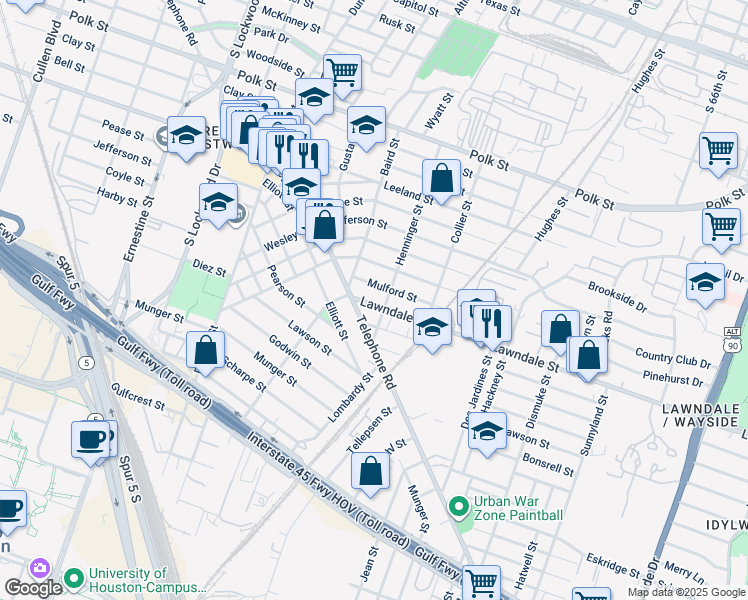The height and width of the screenshot is (600, 748).
Task: Click the Google logo
Action: point(33,589)
